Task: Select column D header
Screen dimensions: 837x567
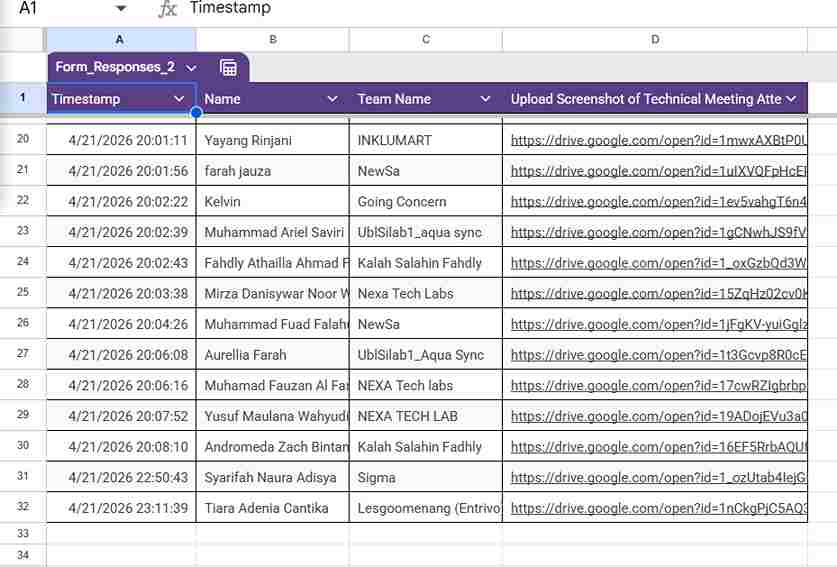Action: click(655, 40)
